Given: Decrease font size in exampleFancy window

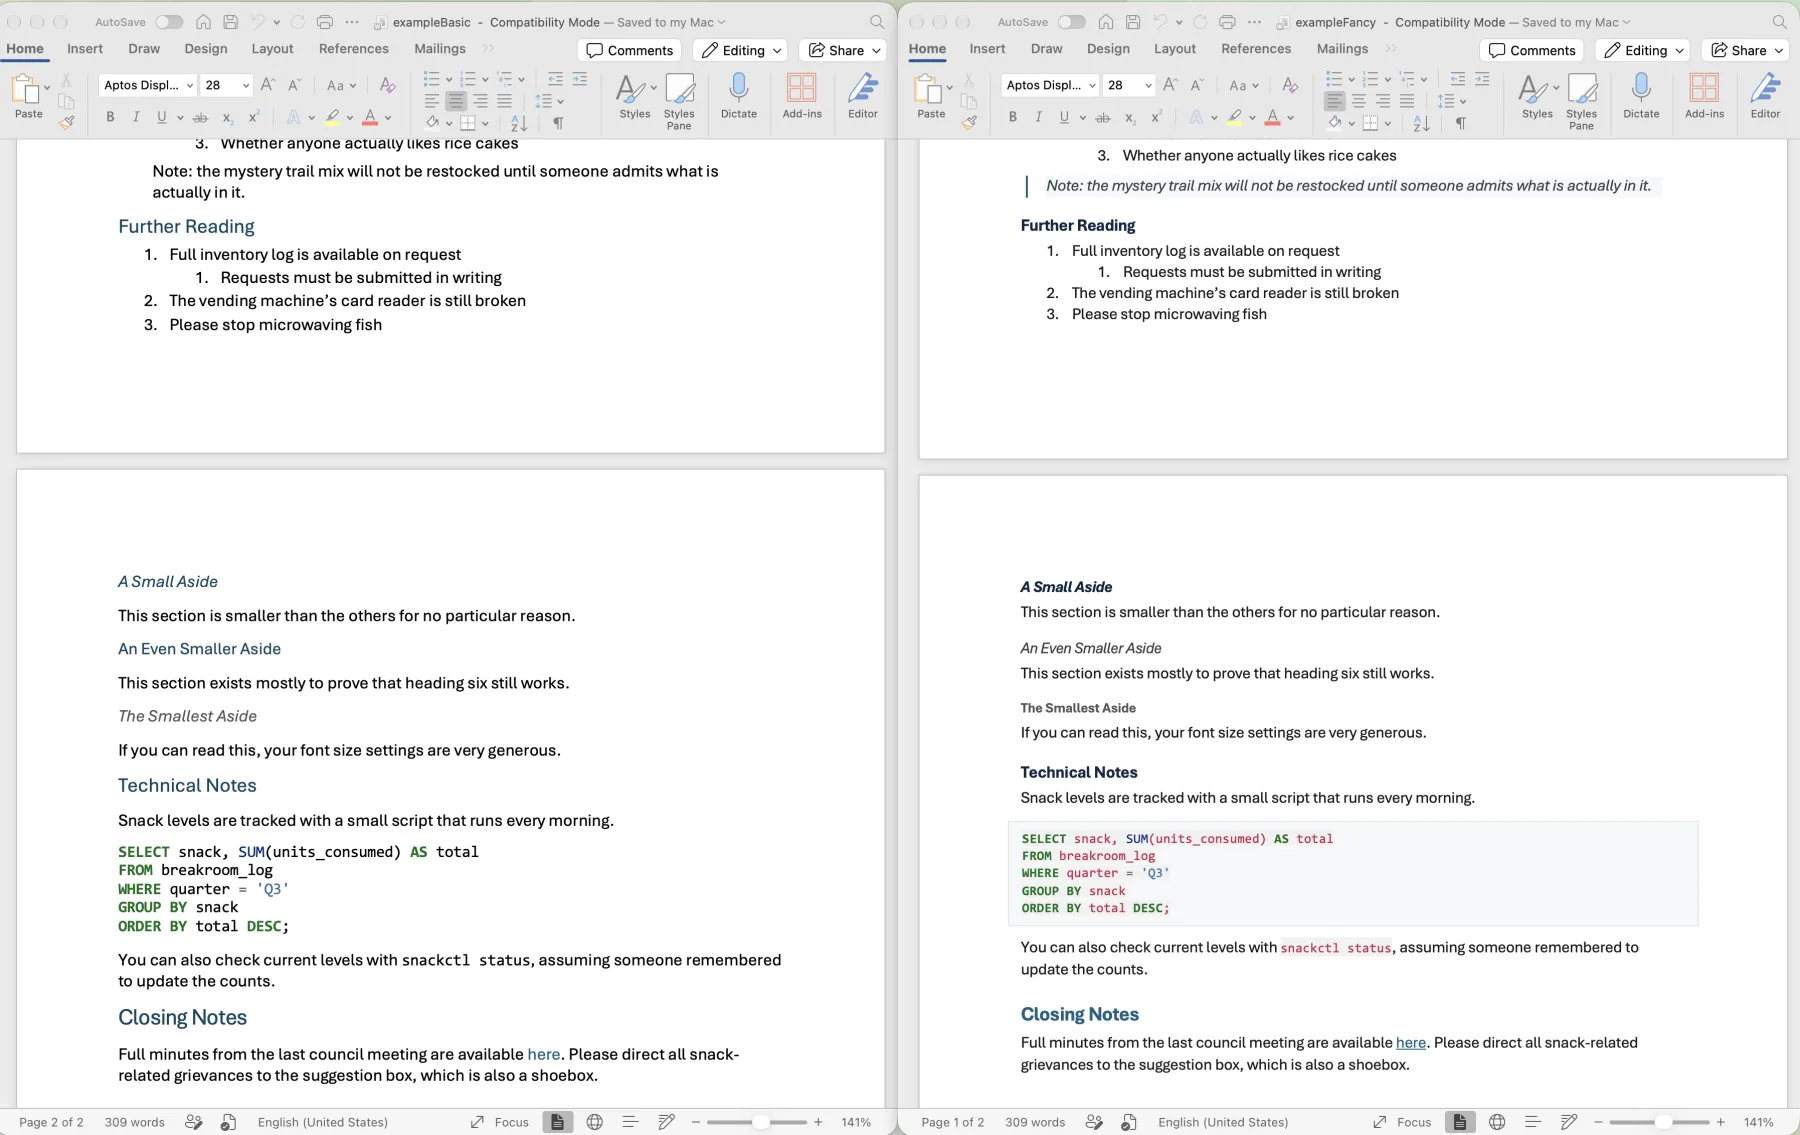Looking at the screenshot, I should click(x=1197, y=85).
